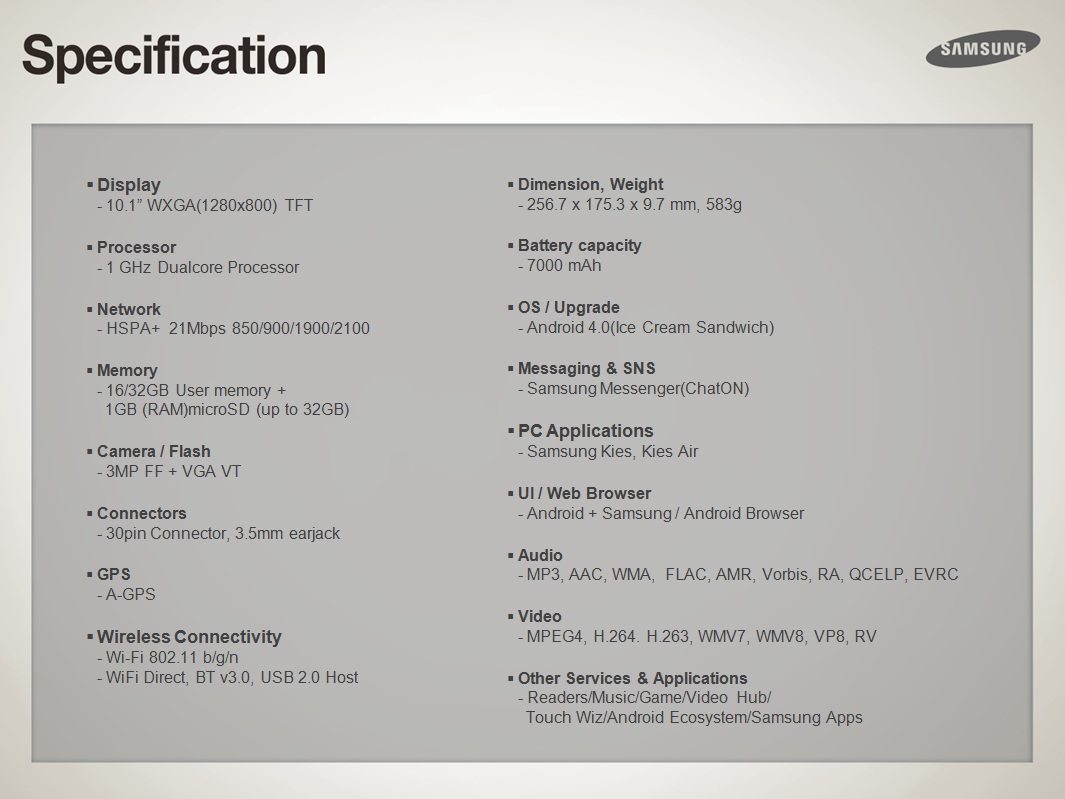Click the text "Samsung Kies, Kies Air"
The width and height of the screenshot is (1065, 799).
pyautogui.click(x=613, y=452)
